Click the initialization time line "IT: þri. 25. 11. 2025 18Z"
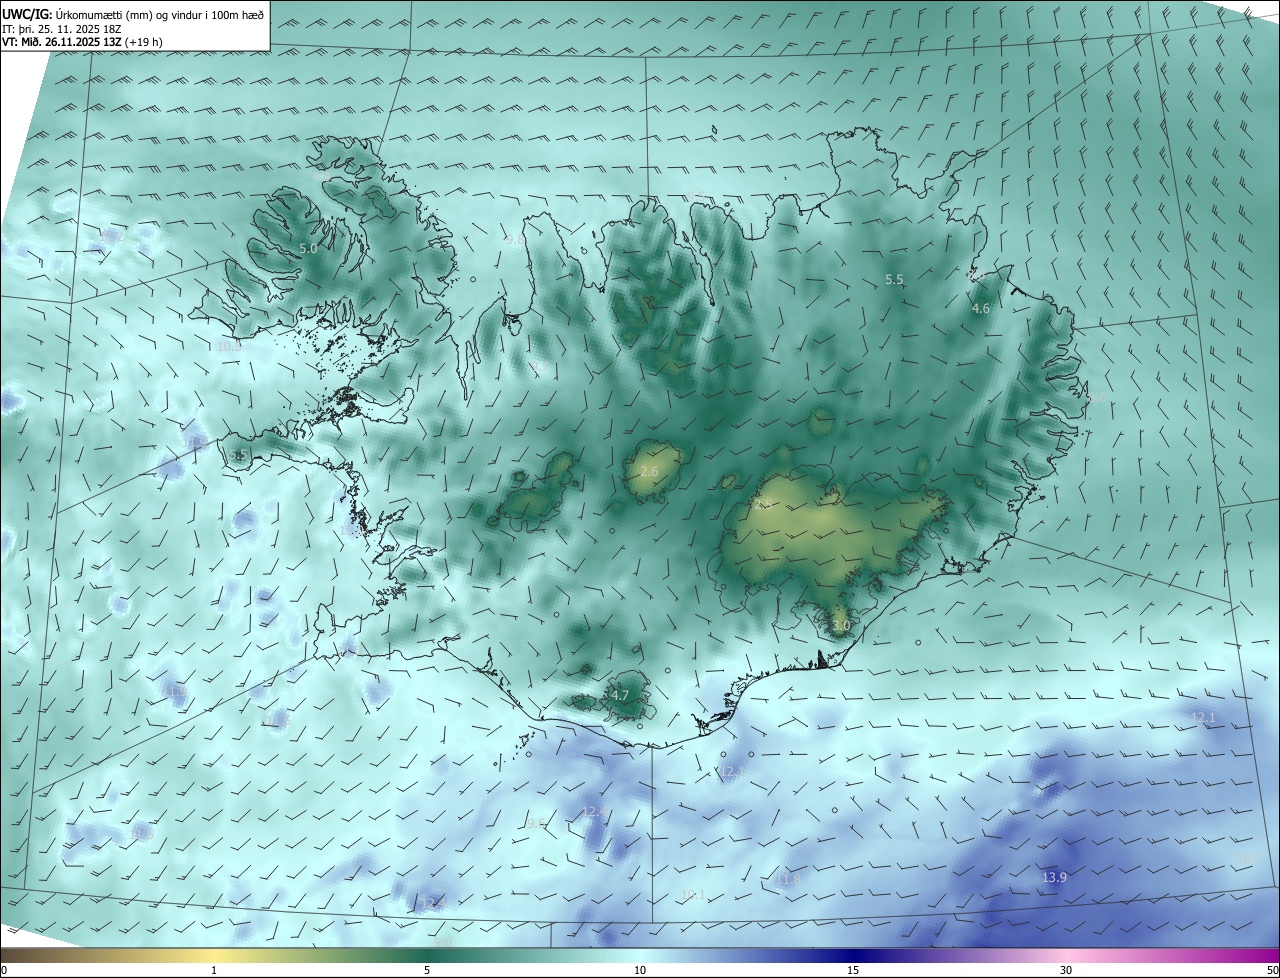This screenshot has width=1280, height=978. (x=61, y=29)
